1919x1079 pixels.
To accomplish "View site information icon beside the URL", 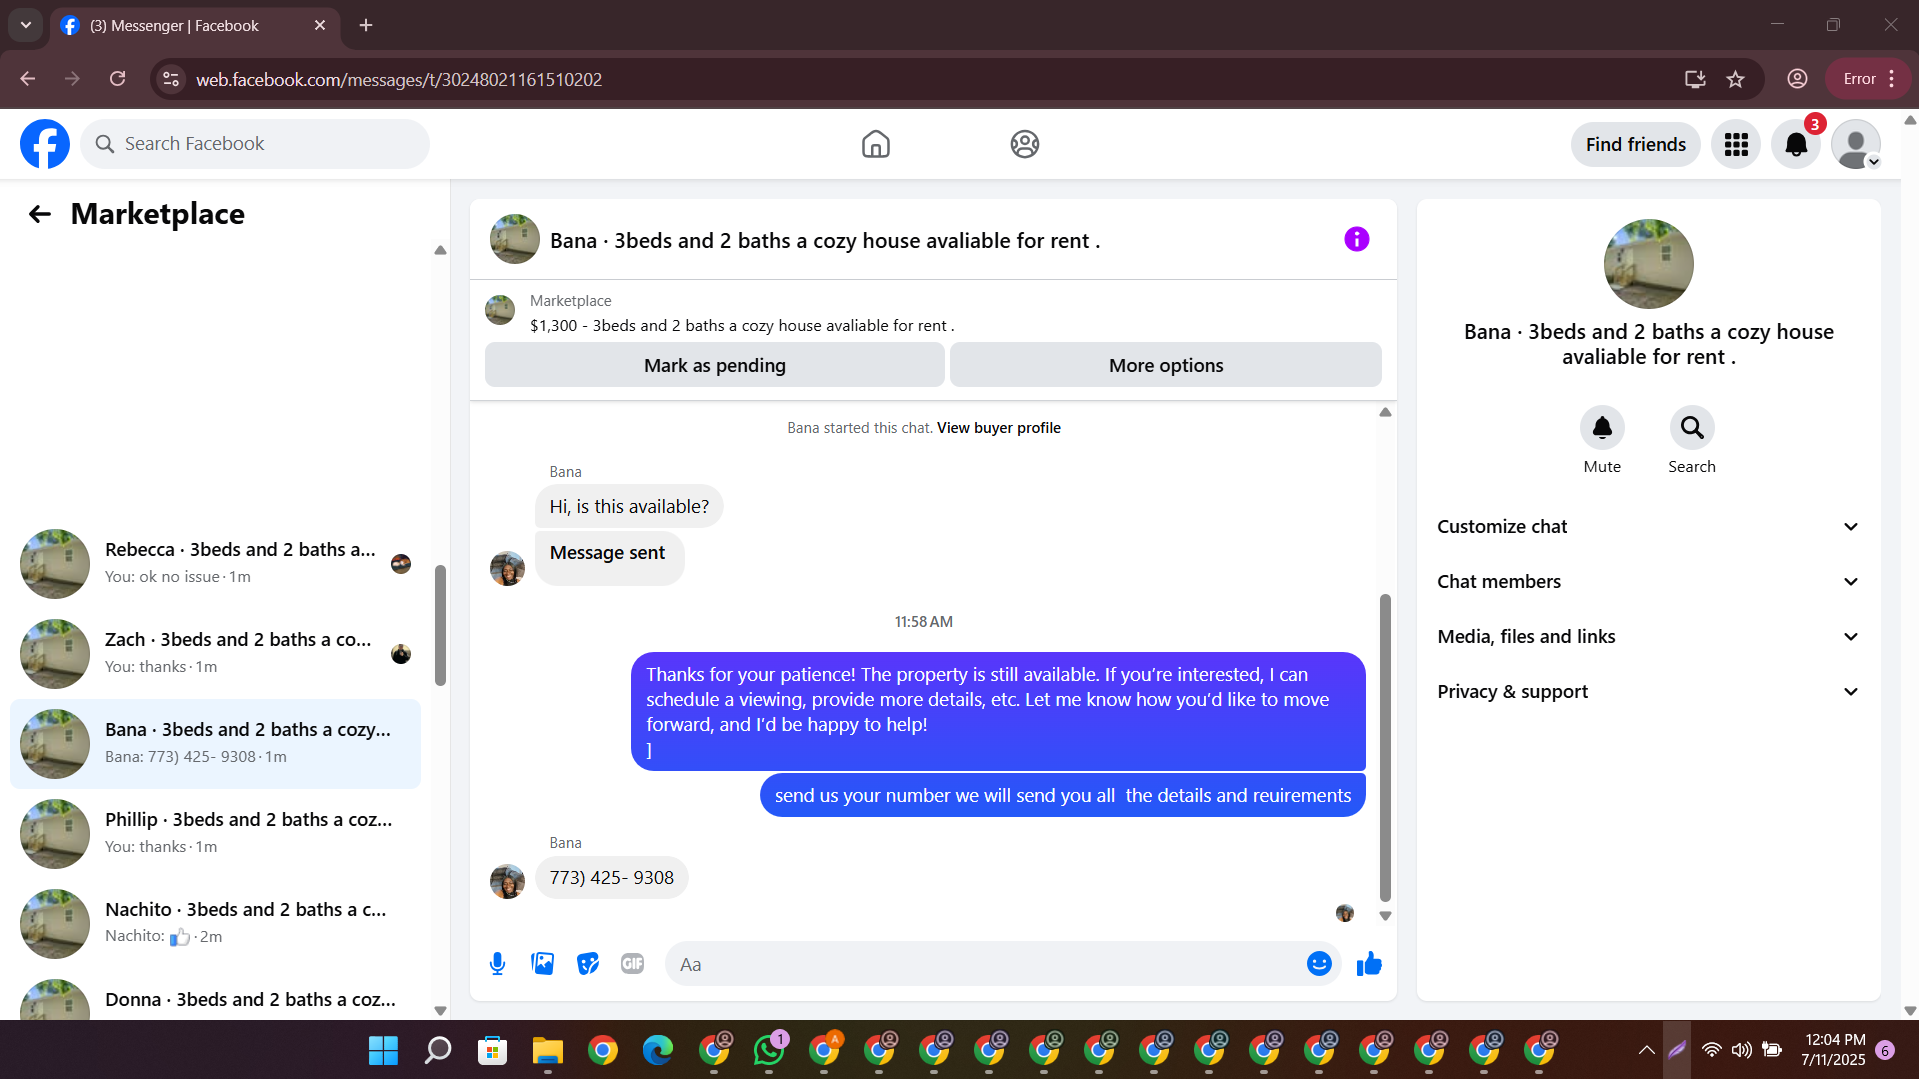I will tap(171, 79).
